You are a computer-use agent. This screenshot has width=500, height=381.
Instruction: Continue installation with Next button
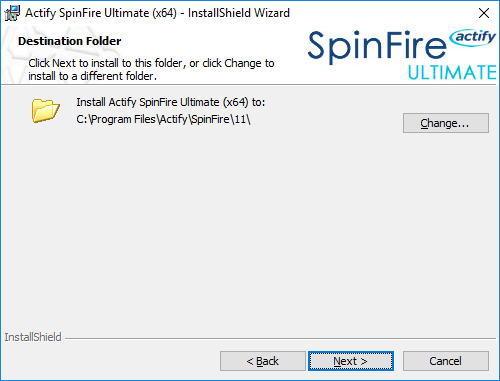point(351,361)
